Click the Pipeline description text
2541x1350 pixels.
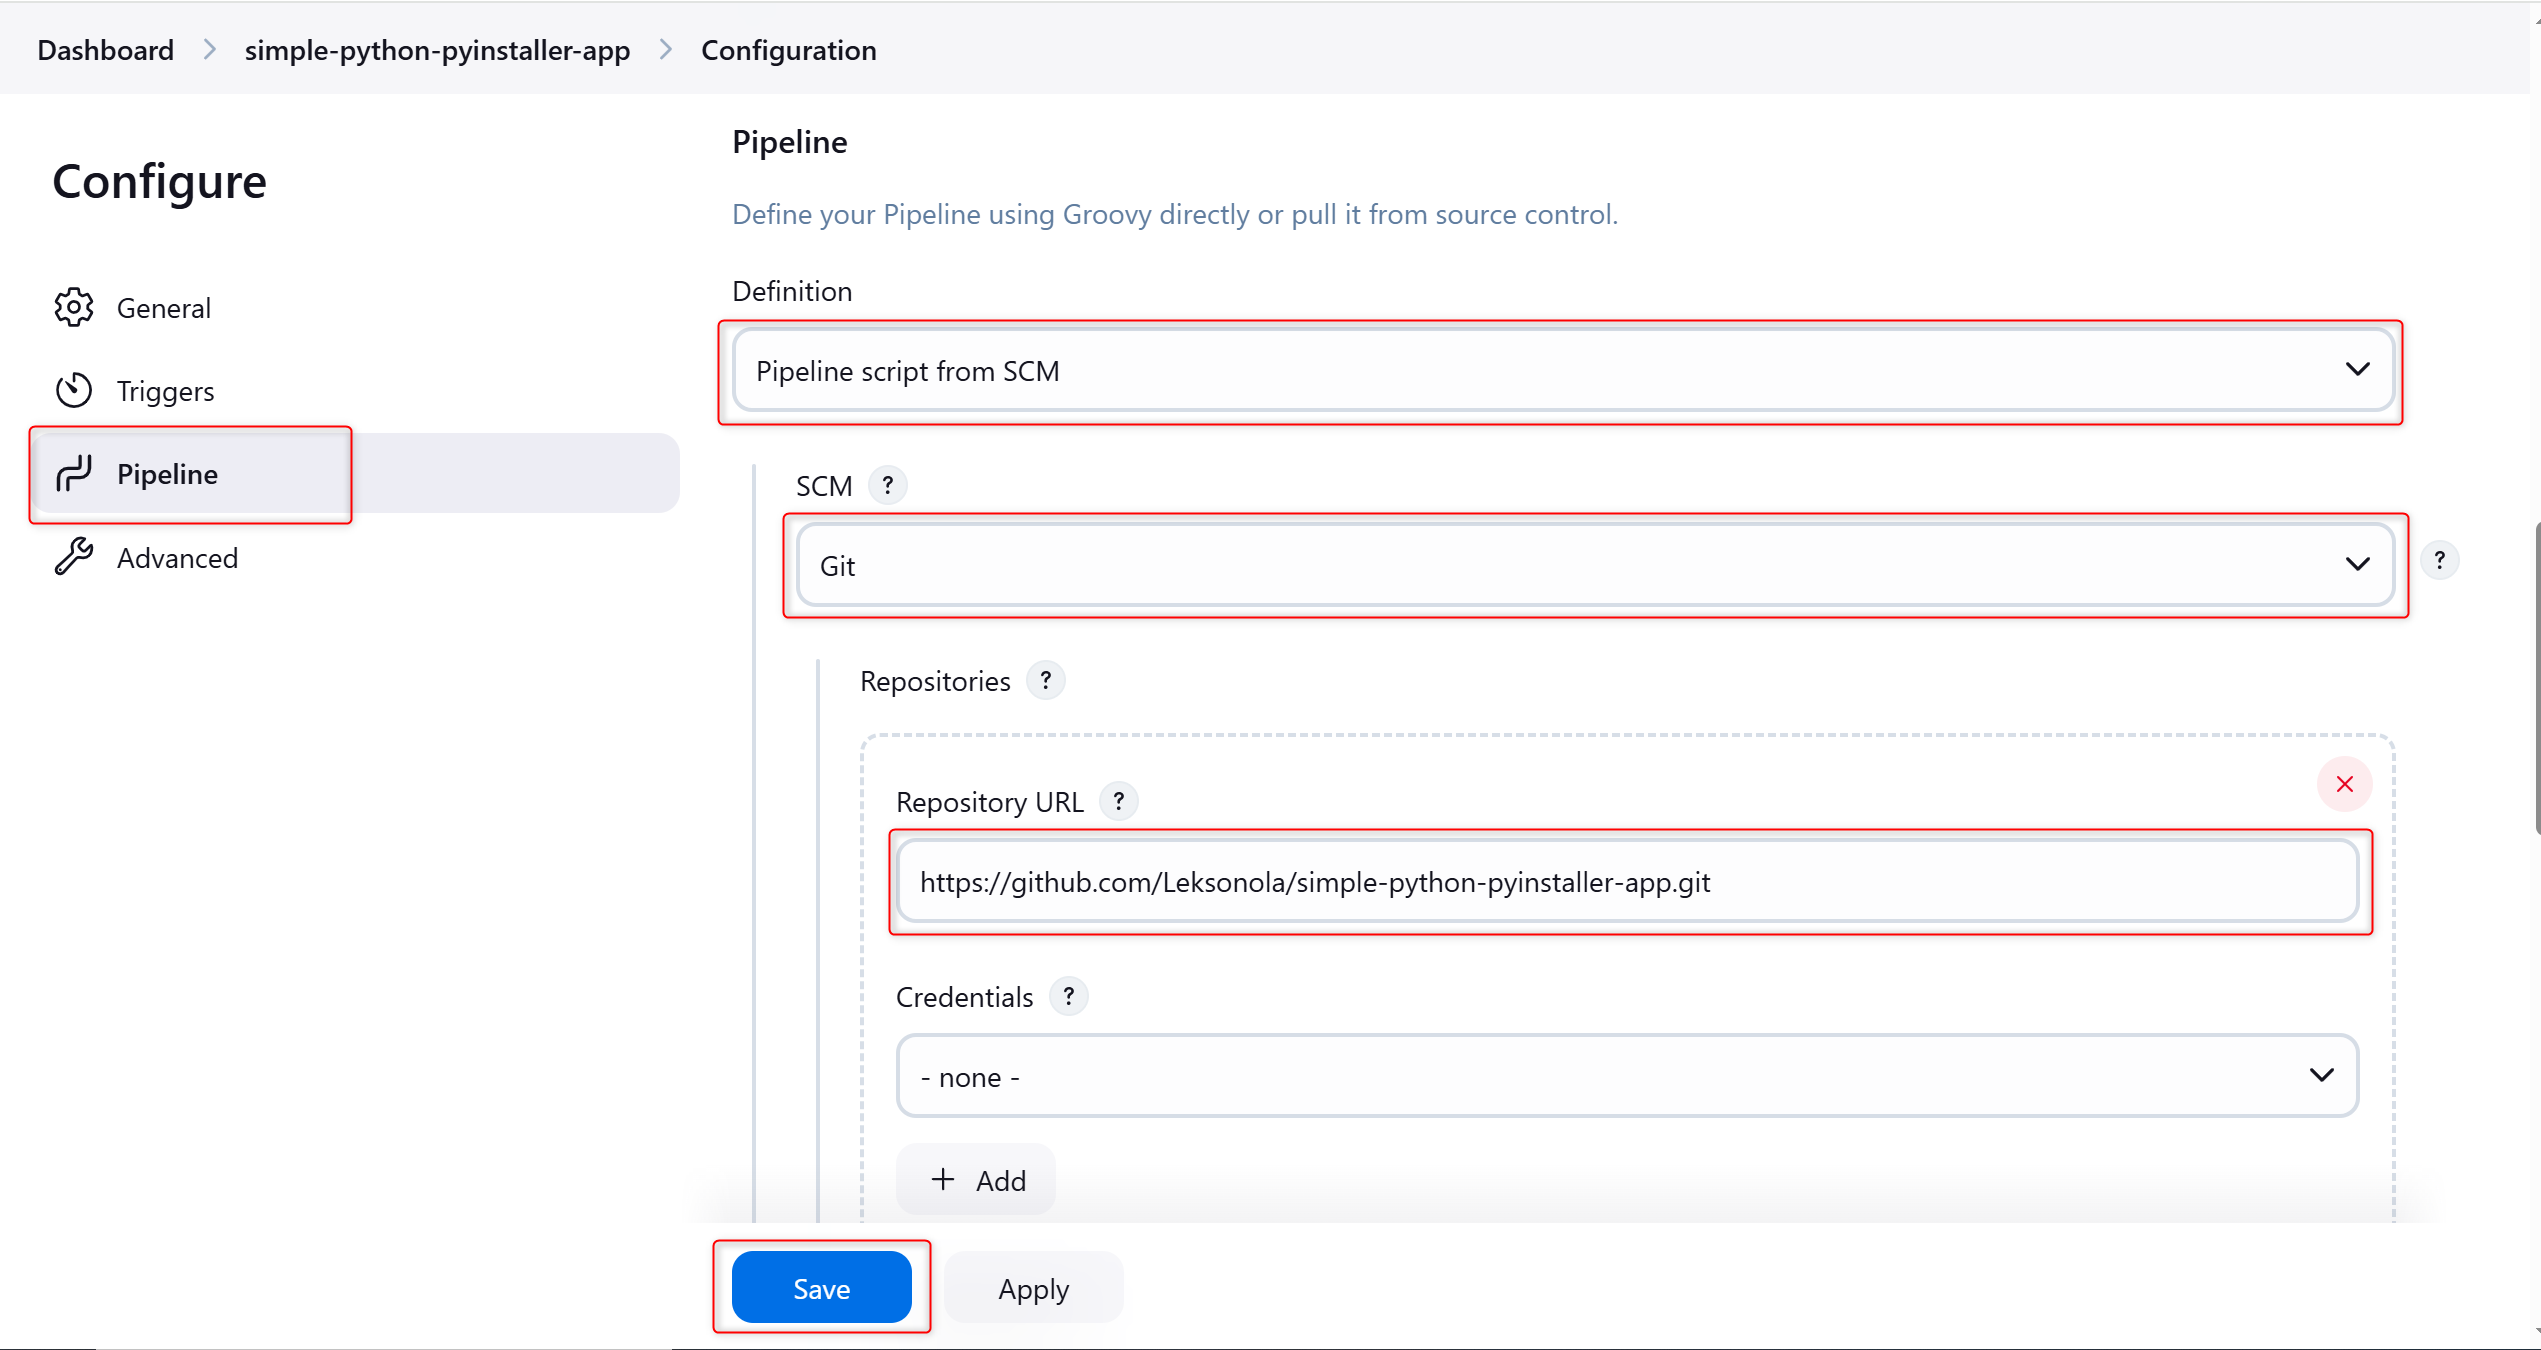tap(1174, 214)
